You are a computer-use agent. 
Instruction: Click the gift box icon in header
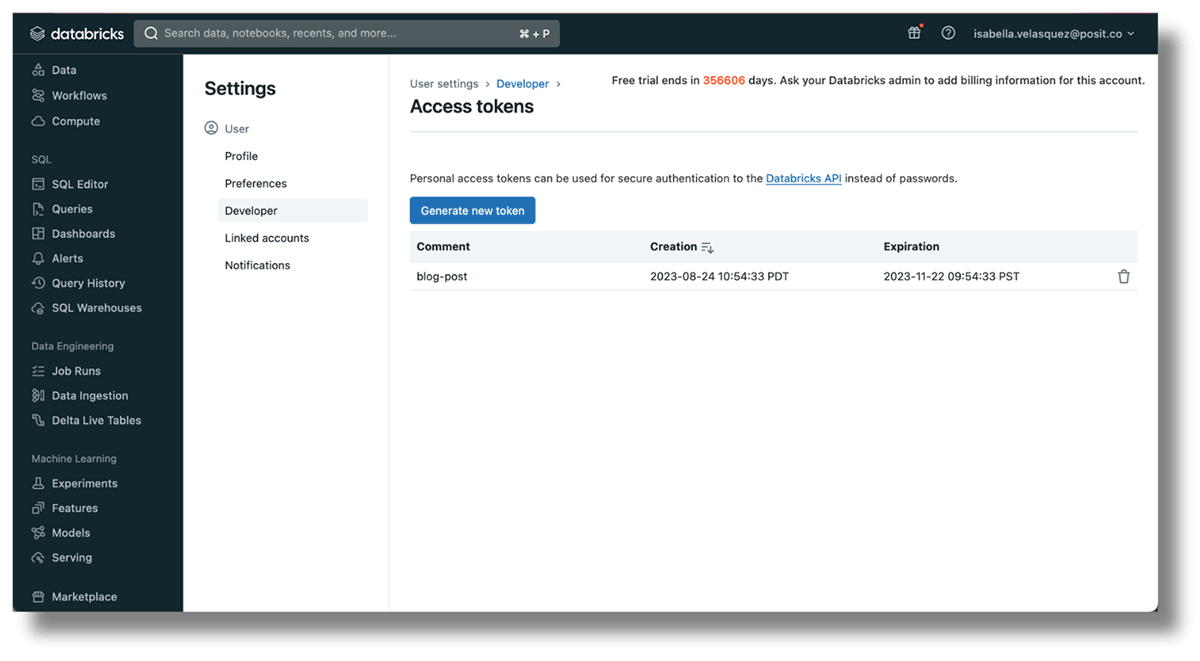913,33
